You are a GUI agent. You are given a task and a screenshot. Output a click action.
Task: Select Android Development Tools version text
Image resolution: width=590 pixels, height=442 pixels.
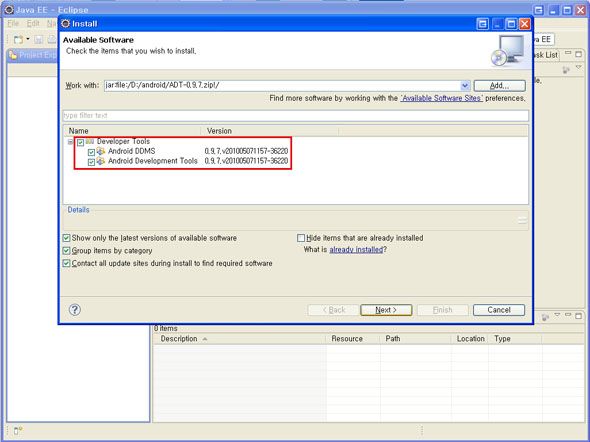click(x=246, y=161)
